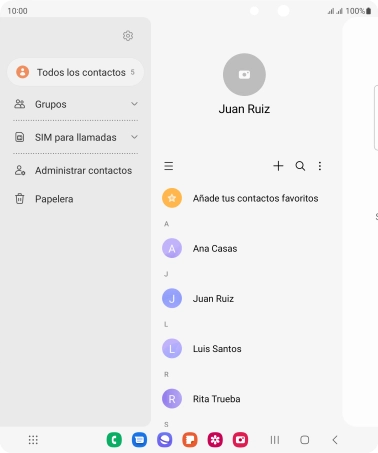378x453 pixels.
Task: Open contacts settings gear icon
Action: pos(128,36)
